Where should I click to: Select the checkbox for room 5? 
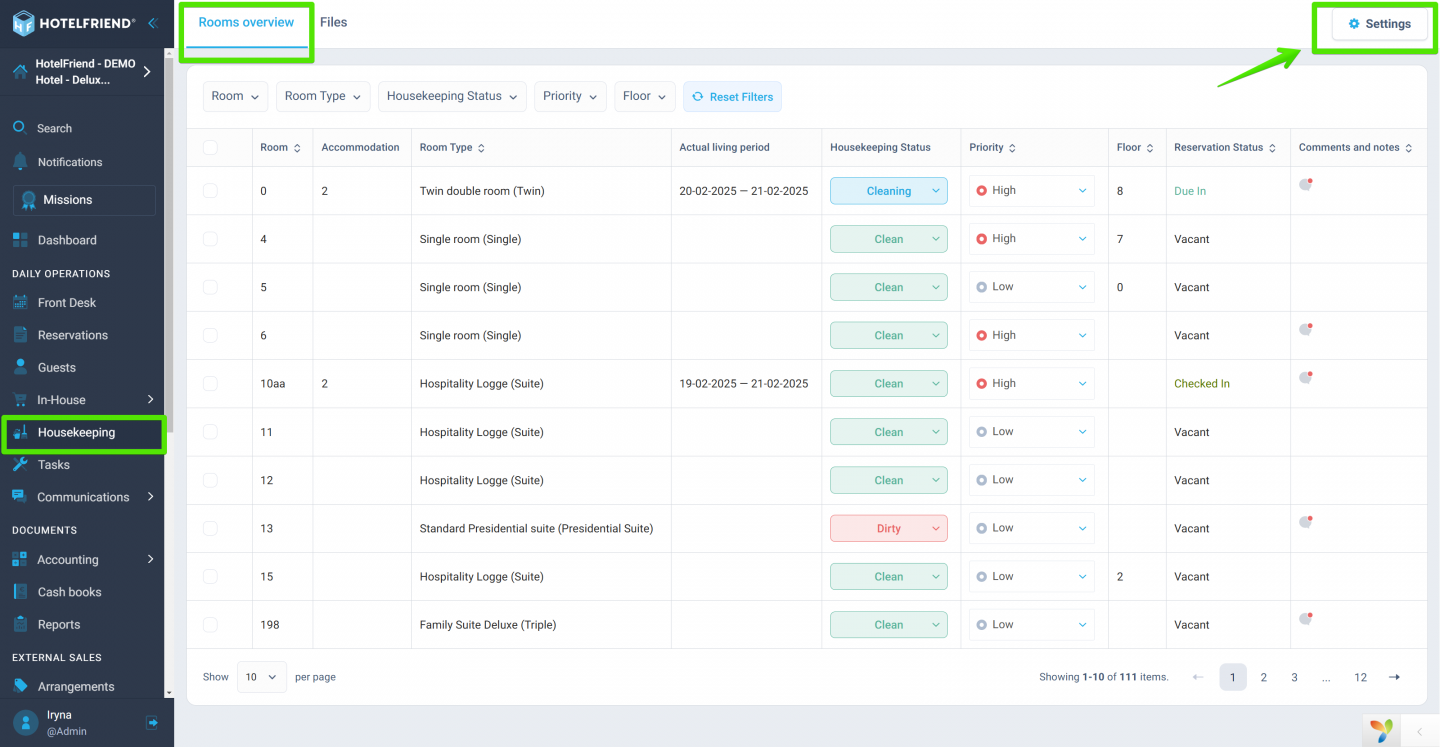point(210,287)
